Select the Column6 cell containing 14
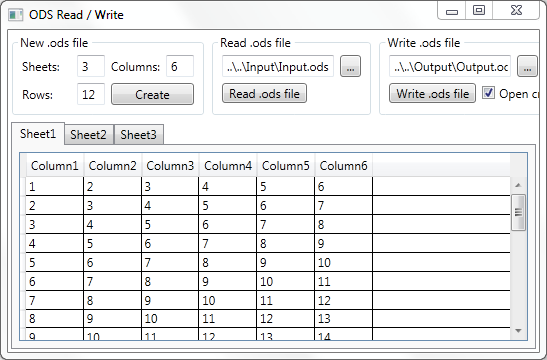The height and width of the screenshot is (360, 547). coord(344,334)
